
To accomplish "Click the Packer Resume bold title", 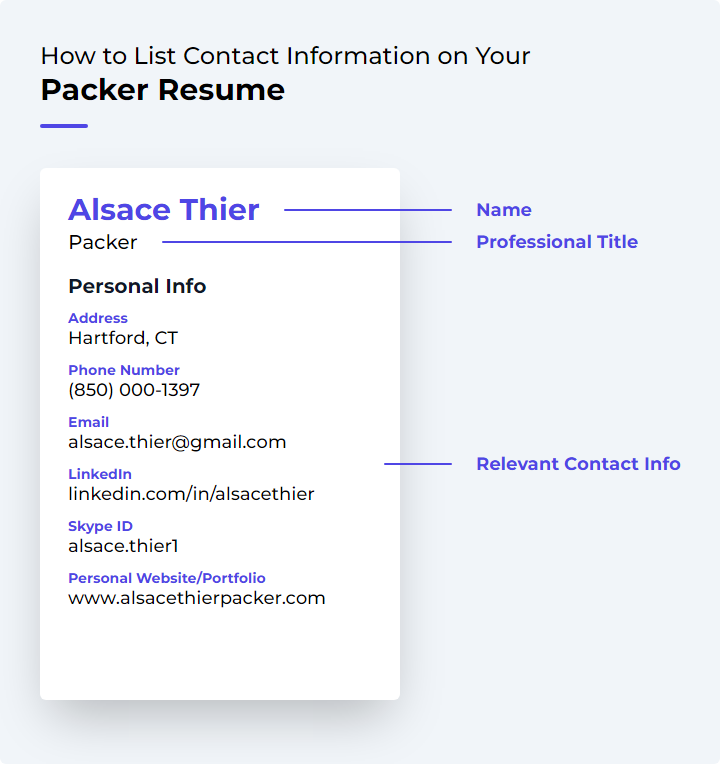I will 163,90.
